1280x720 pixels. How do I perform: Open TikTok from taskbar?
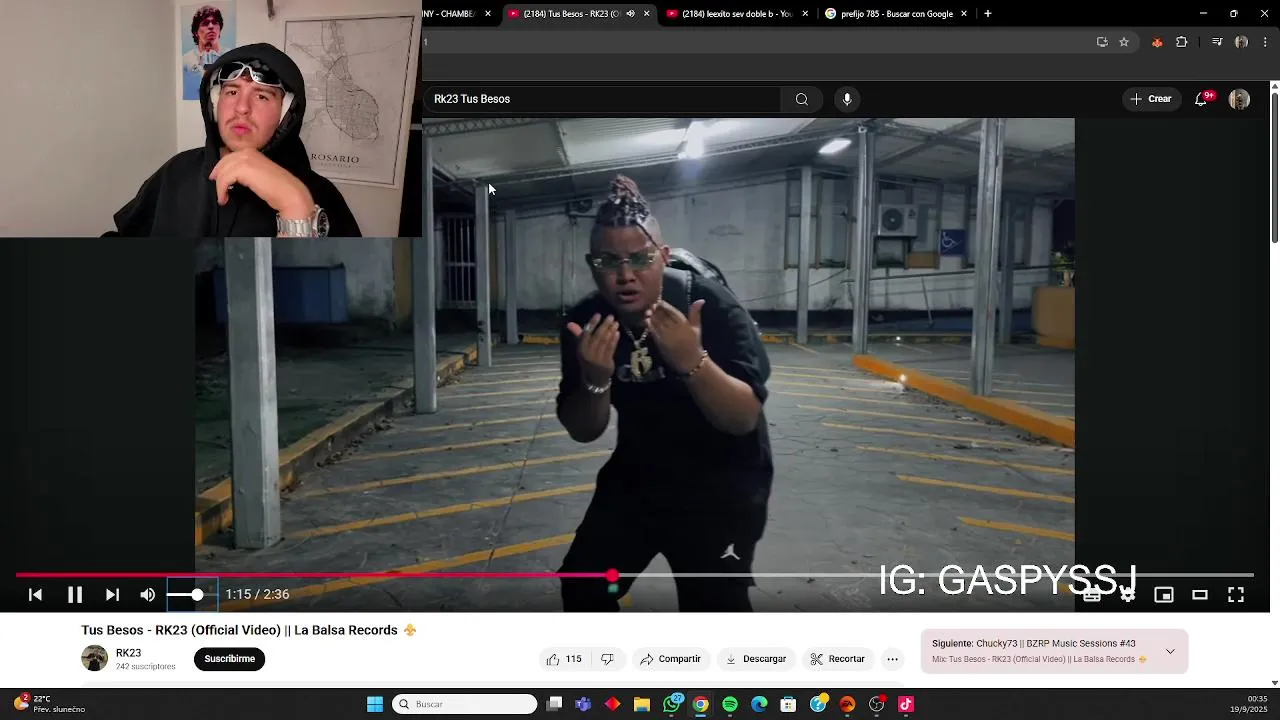[906, 704]
